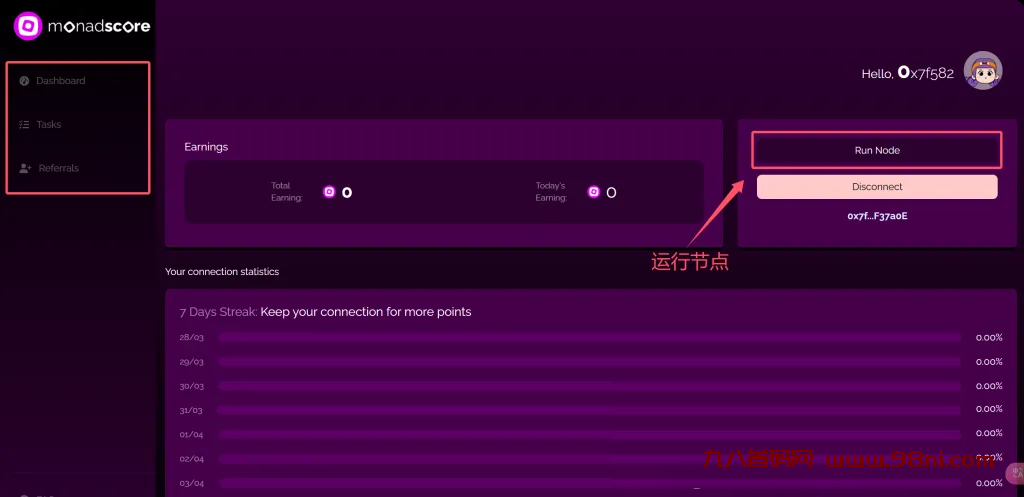Click the Referrals add-person icon in sidebar
Viewport: 1024px width, 497px height.
point(25,168)
